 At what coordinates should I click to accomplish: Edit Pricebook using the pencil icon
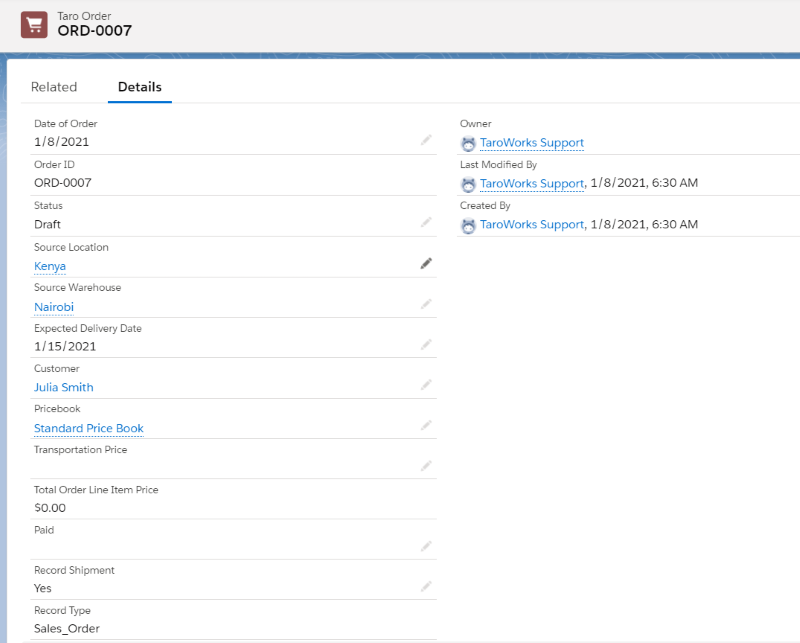[426, 425]
